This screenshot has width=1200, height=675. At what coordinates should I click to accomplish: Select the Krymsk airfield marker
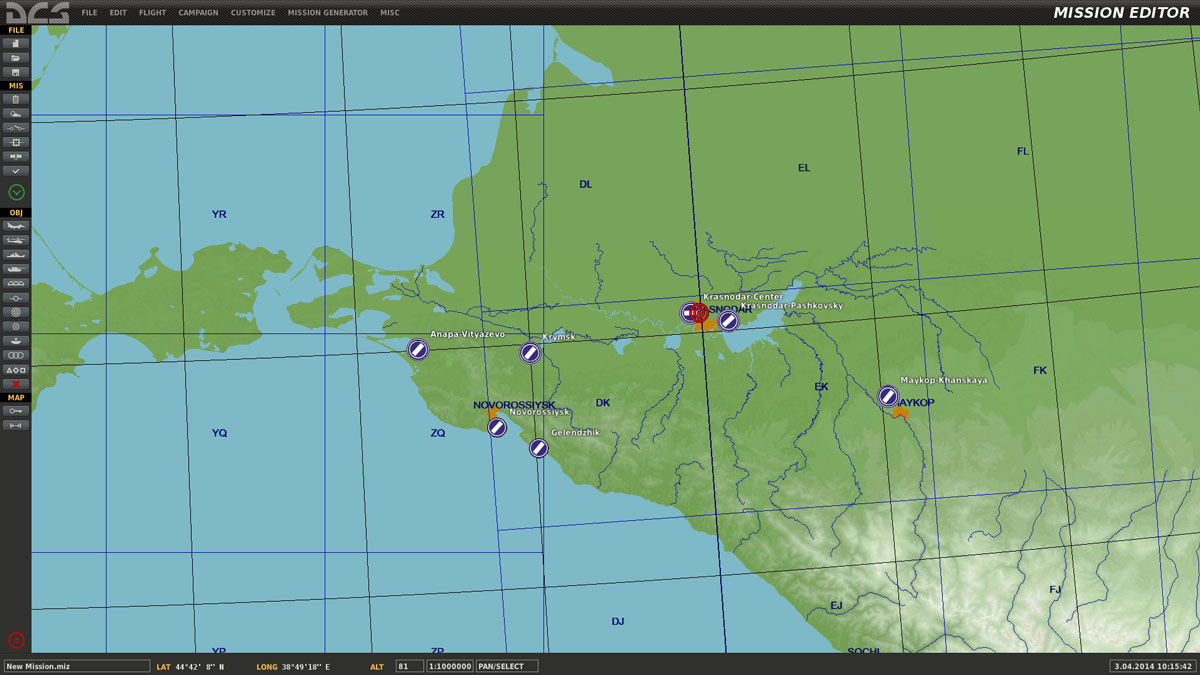(530, 352)
